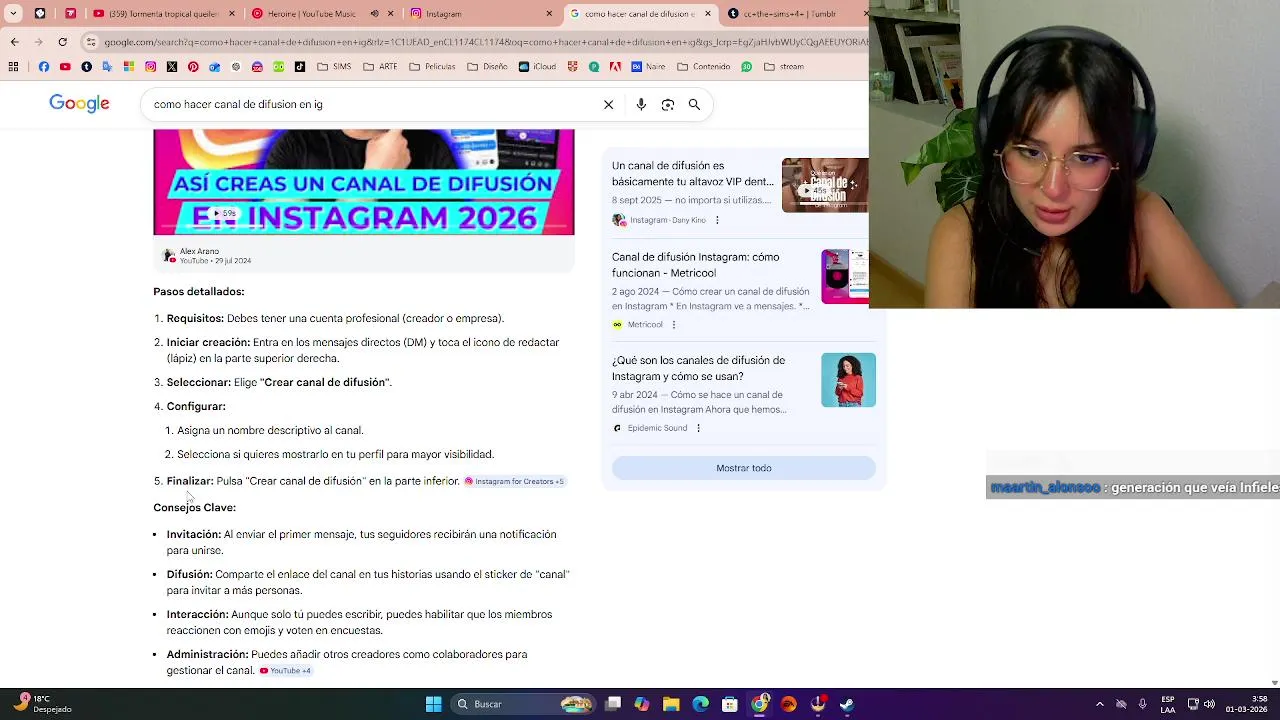Open the clock showing 3:58 01-03-2026
This screenshot has width=1280, height=720.
click(1246, 704)
